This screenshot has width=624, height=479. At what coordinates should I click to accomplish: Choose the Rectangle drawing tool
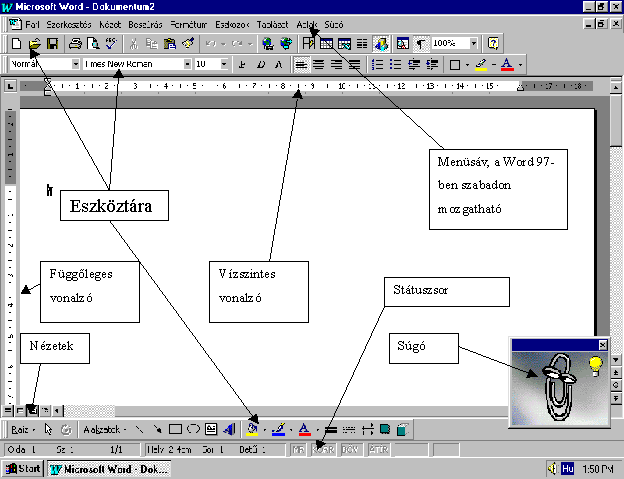[175, 430]
